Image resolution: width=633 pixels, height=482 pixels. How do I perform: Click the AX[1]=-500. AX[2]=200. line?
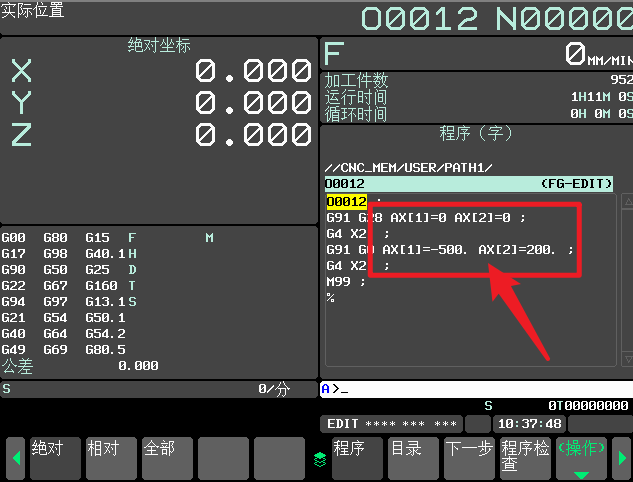(450, 249)
